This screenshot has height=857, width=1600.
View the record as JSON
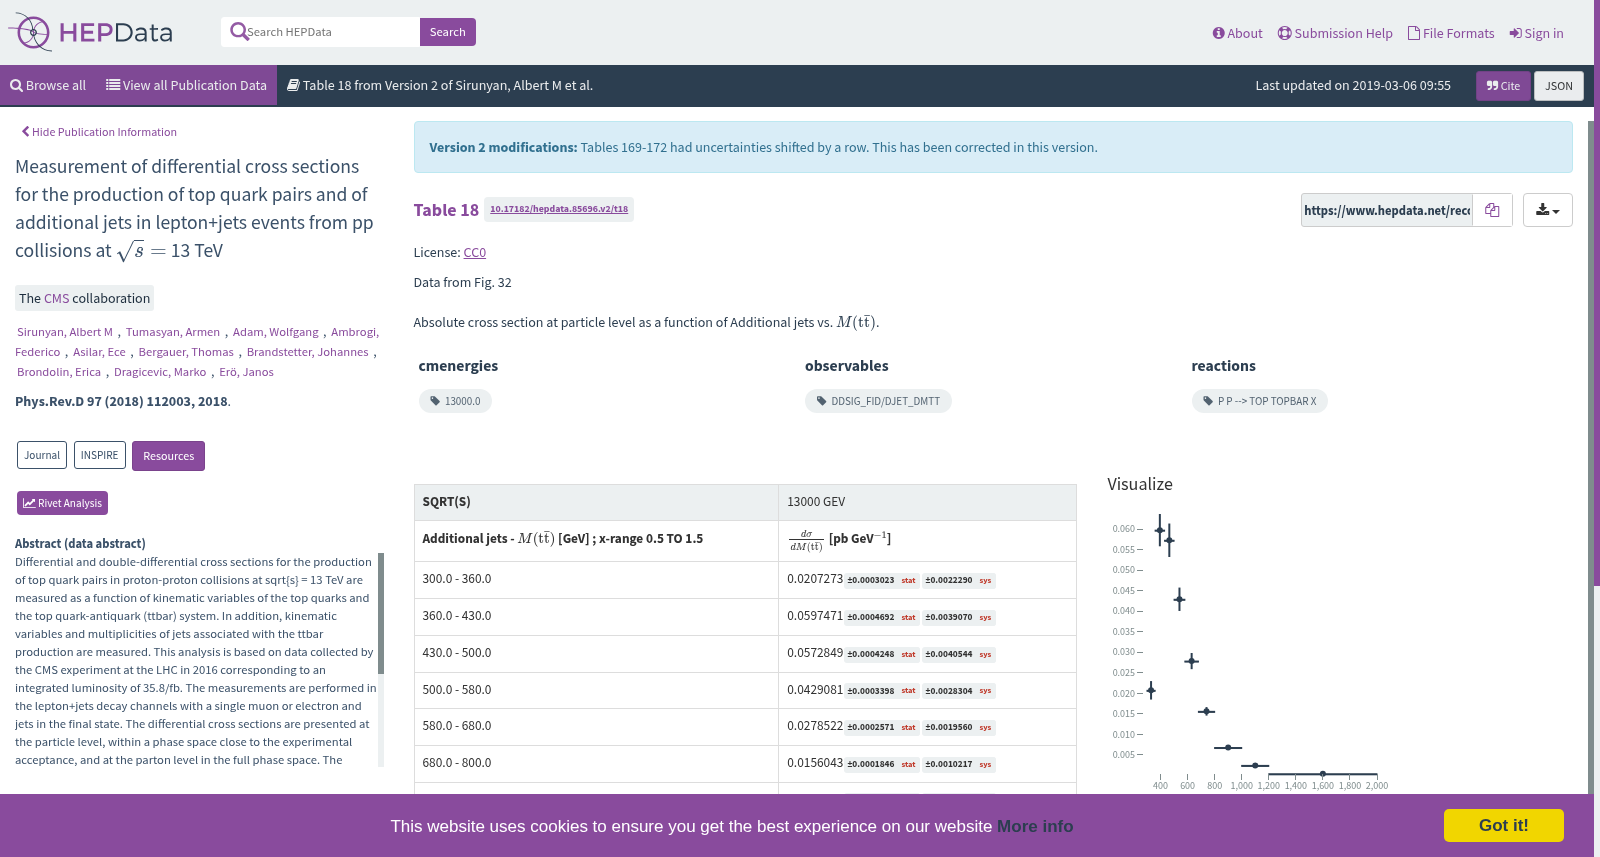click(x=1559, y=86)
